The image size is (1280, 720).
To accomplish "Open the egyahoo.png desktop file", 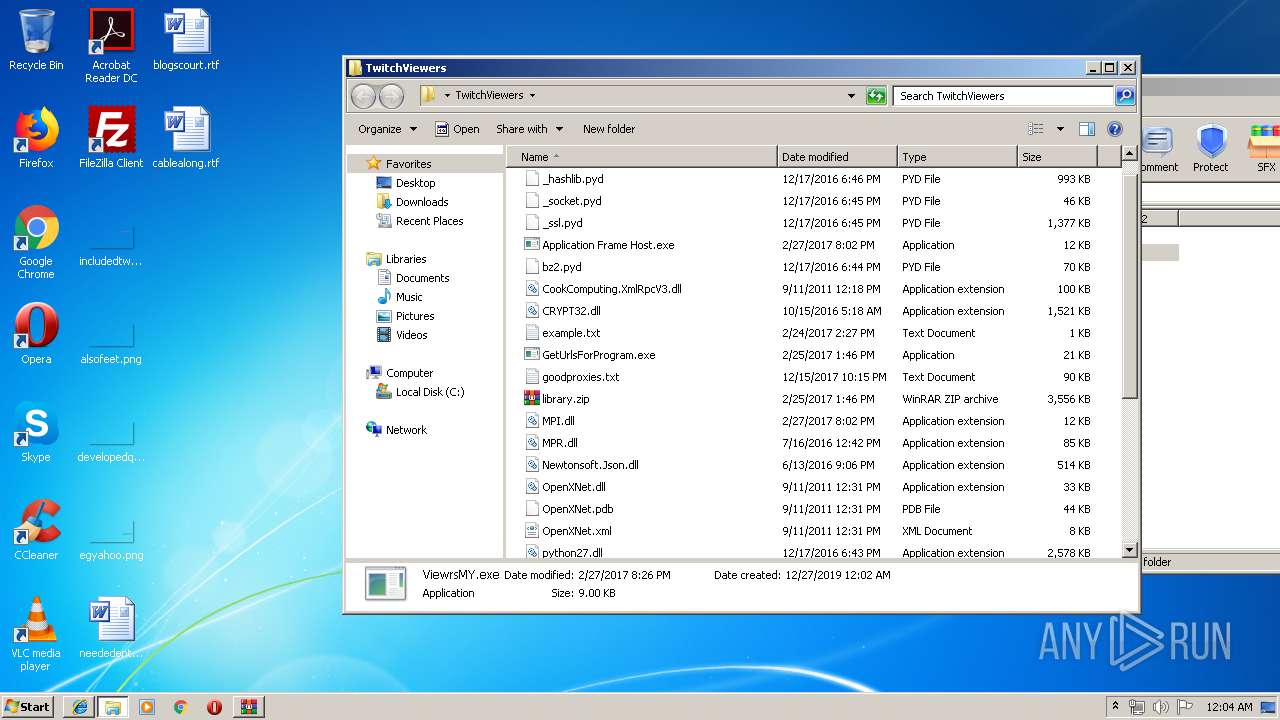I will pos(111,541).
